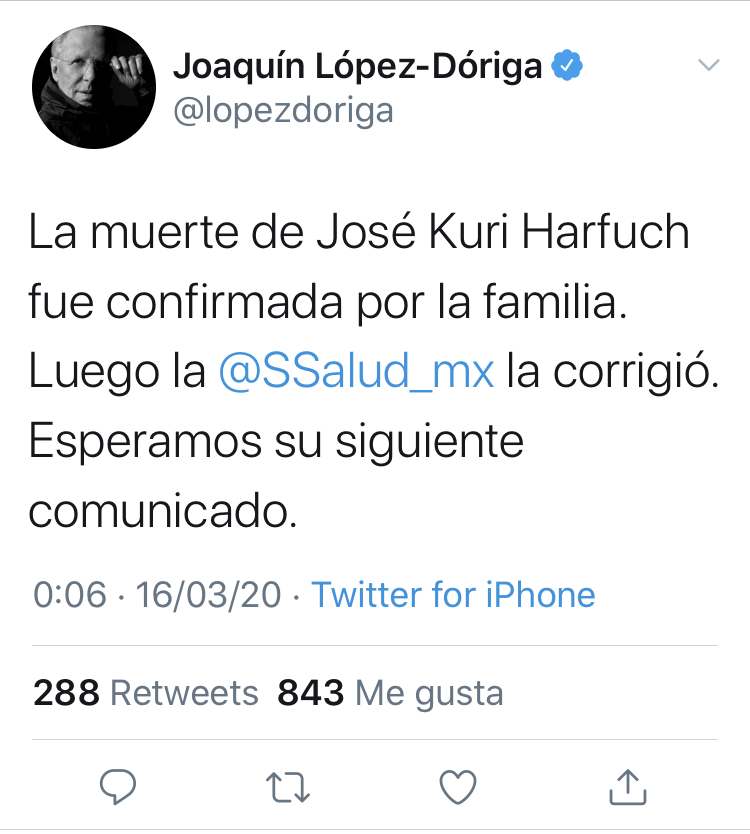View the 843 Me gusta list
750x834 pixels.
click(390, 693)
